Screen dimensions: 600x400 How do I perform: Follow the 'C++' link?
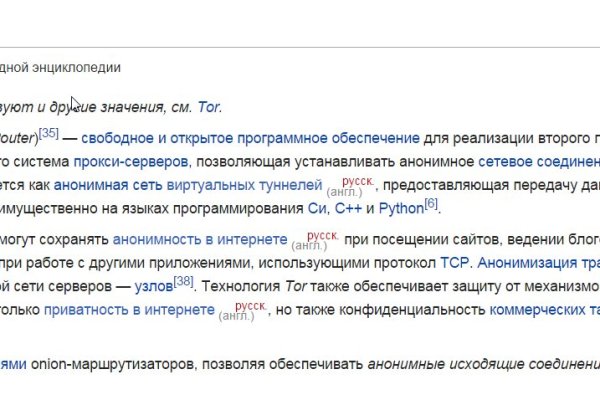346,209
